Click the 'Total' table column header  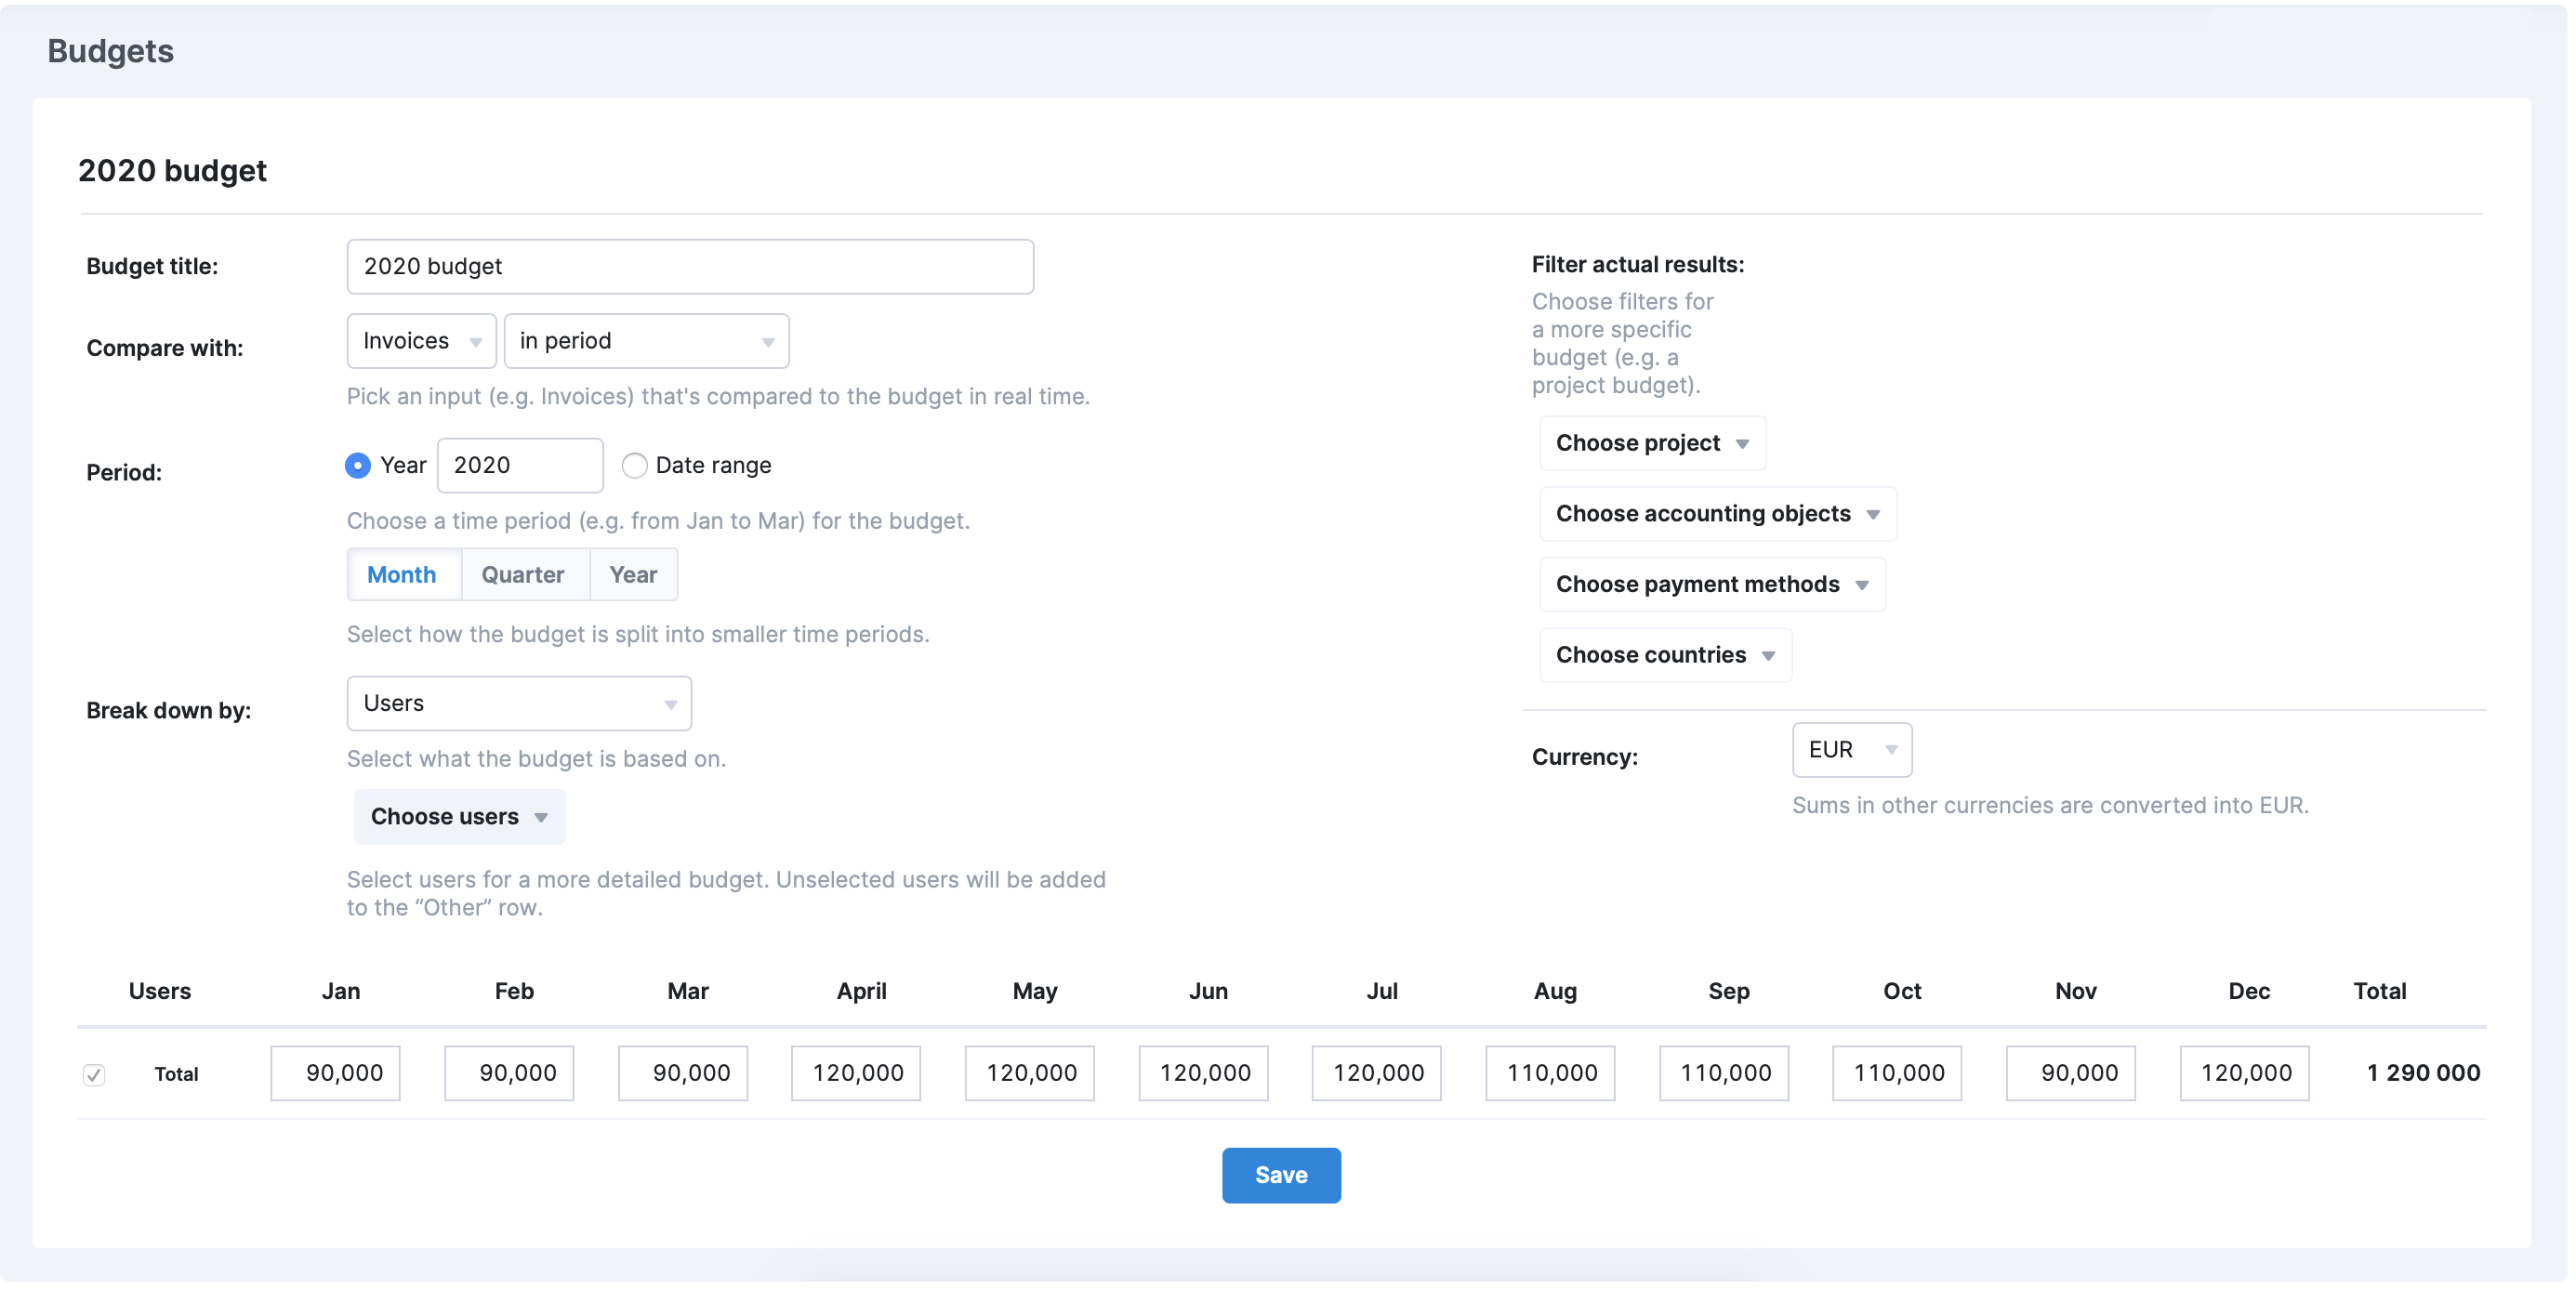[x=2380, y=991]
